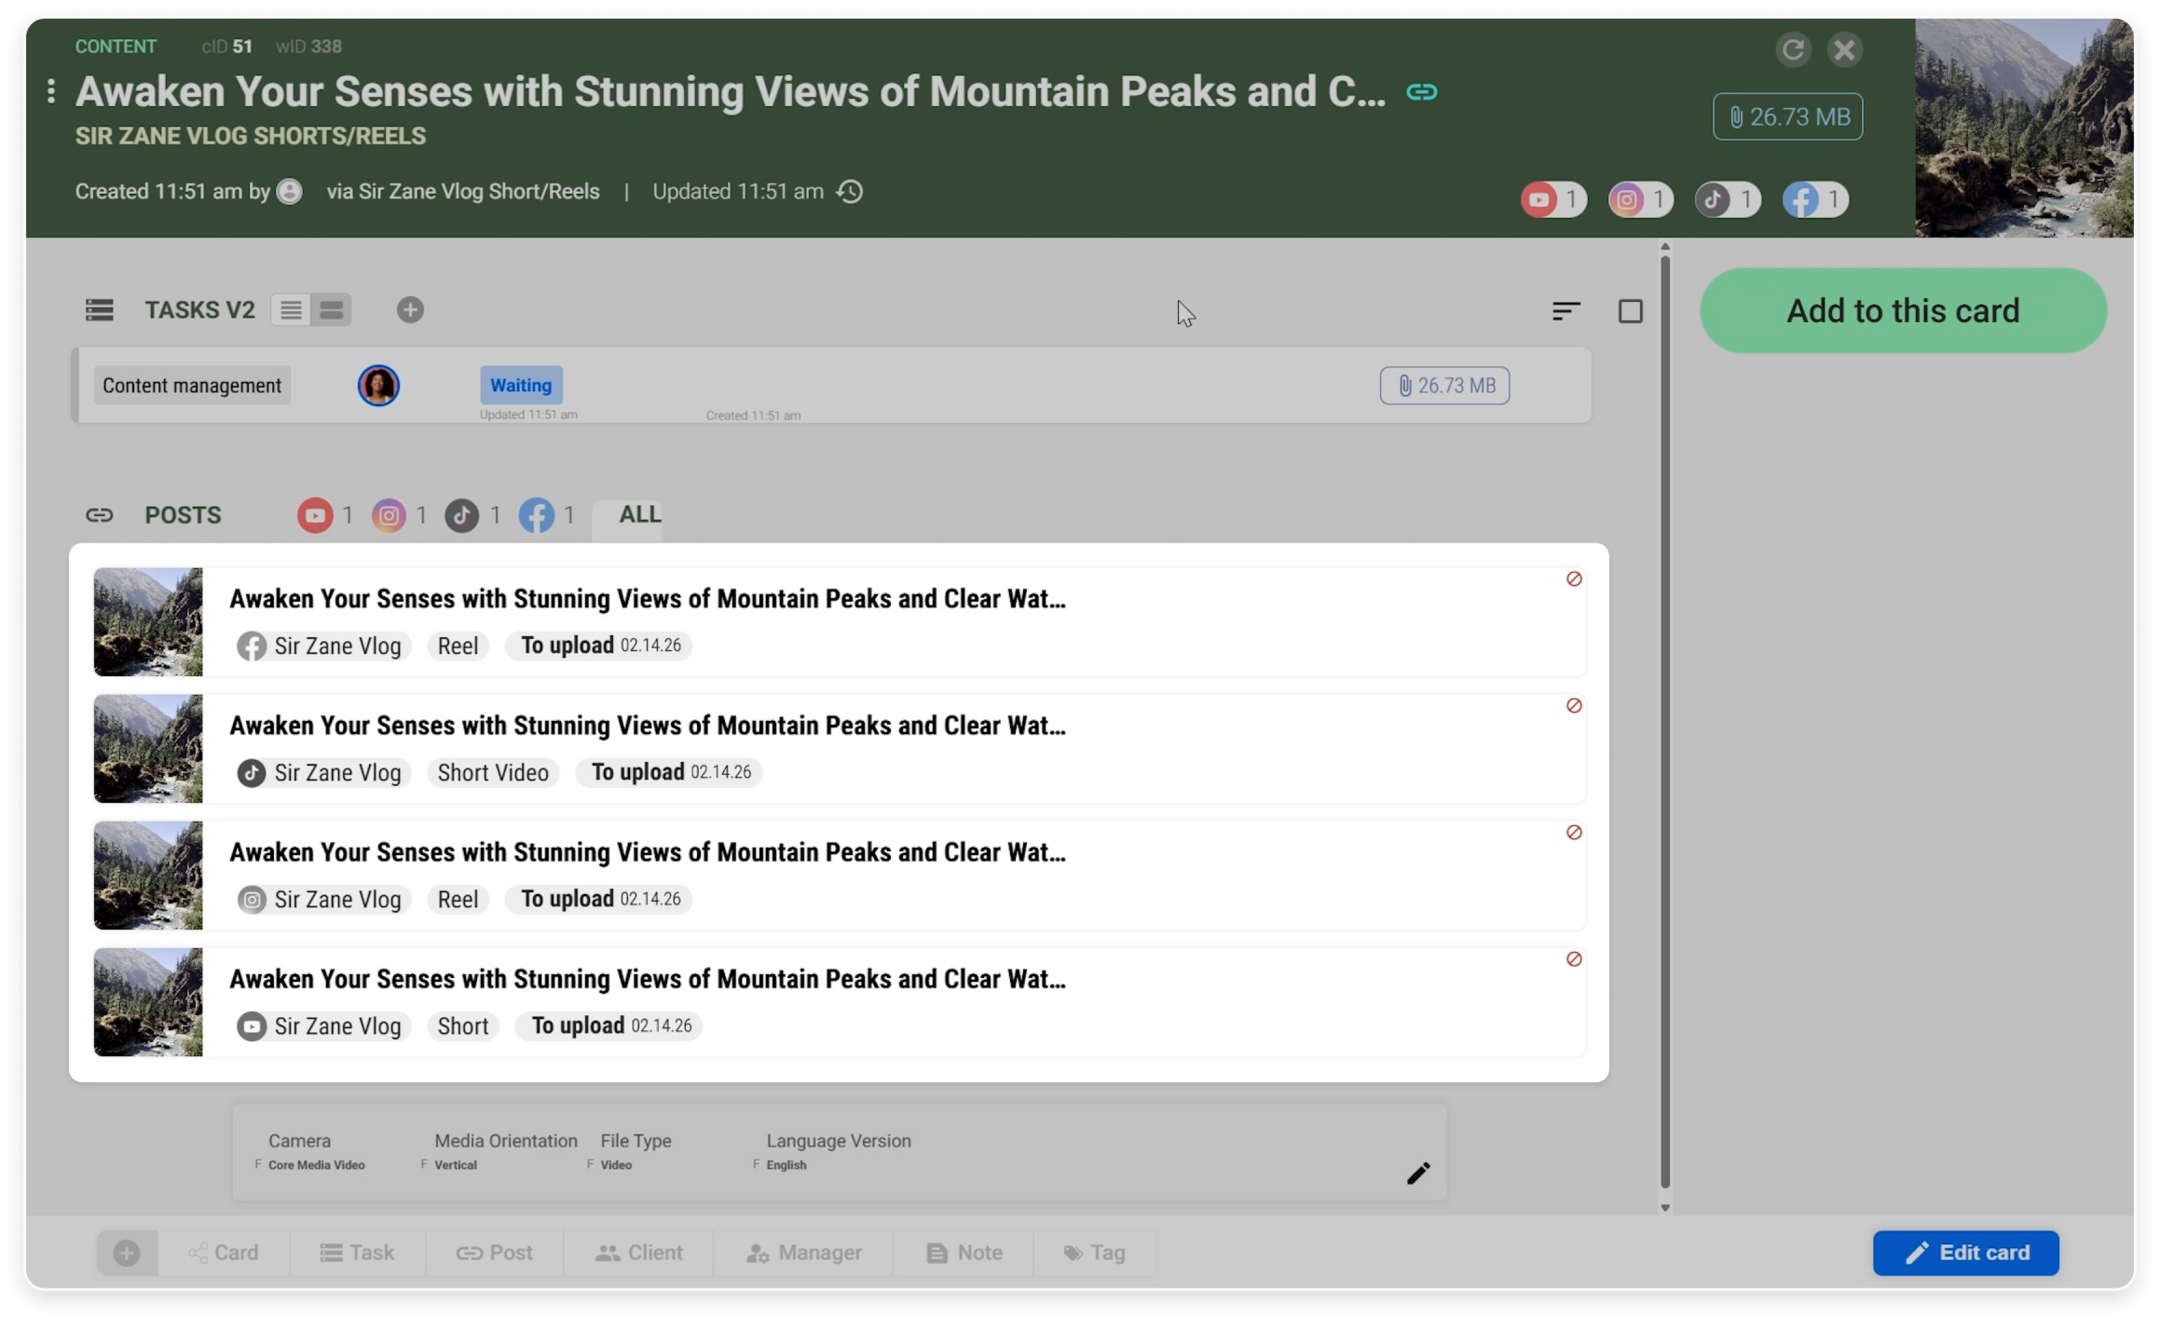This screenshot has height=1322, width=2160.
Task: Open update history clock icon
Action: click(x=850, y=192)
